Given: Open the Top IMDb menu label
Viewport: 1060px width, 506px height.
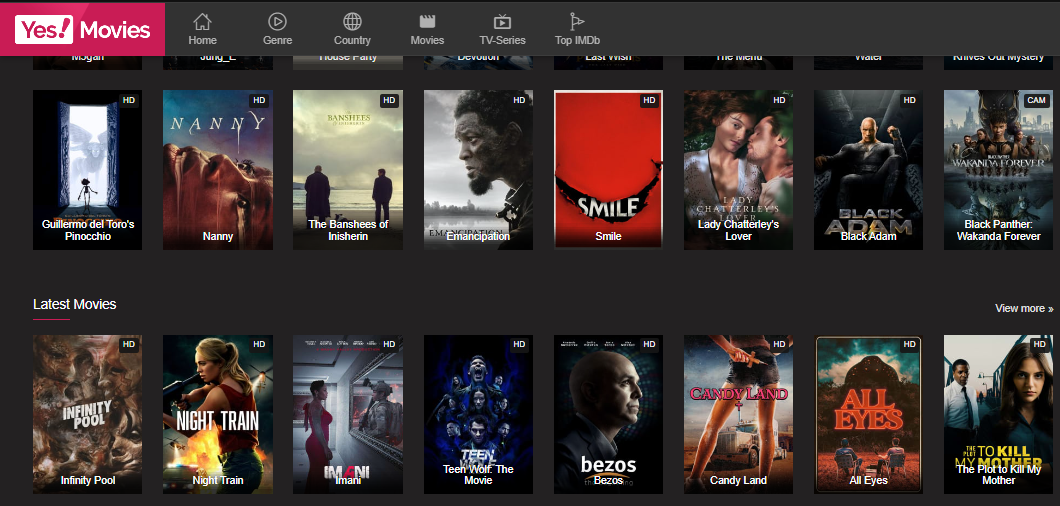Looking at the screenshot, I should click(x=577, y=40).
